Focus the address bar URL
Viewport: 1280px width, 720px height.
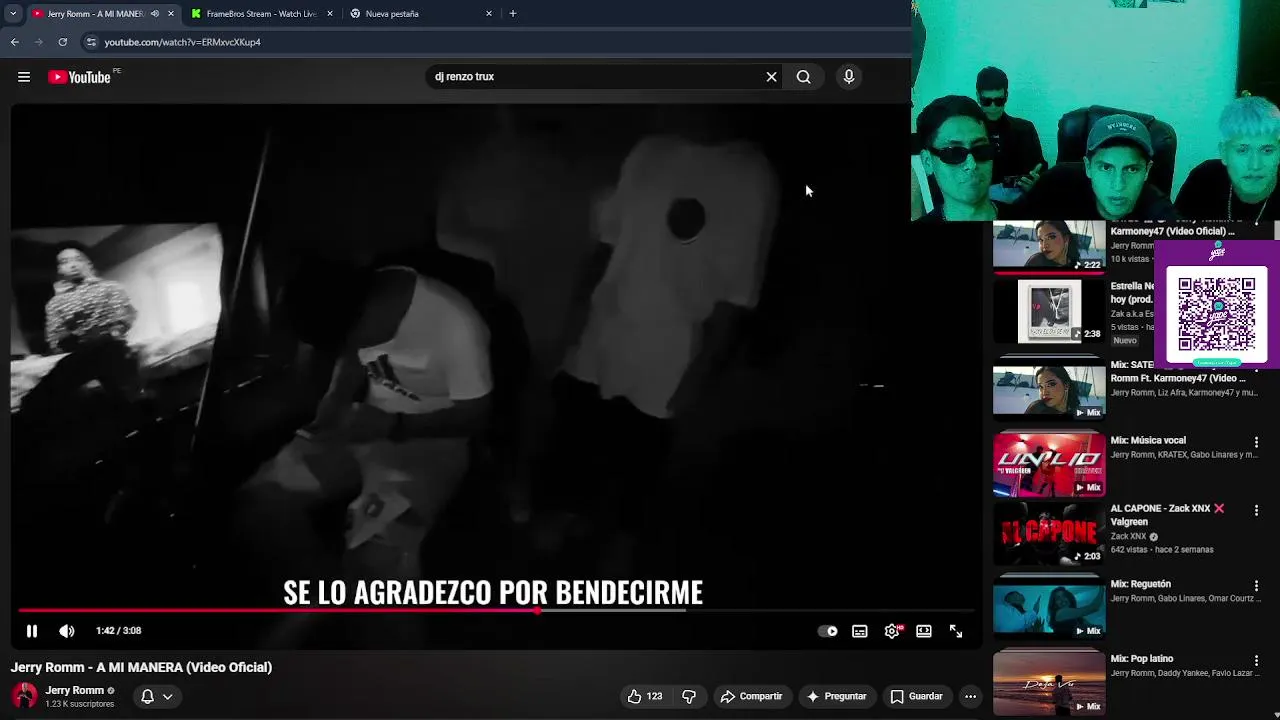point(182,42)
